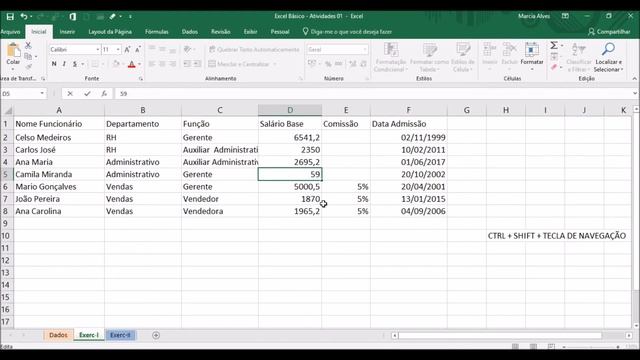
Task: Open the font color dropdown arrow
Action: (140, 64)
